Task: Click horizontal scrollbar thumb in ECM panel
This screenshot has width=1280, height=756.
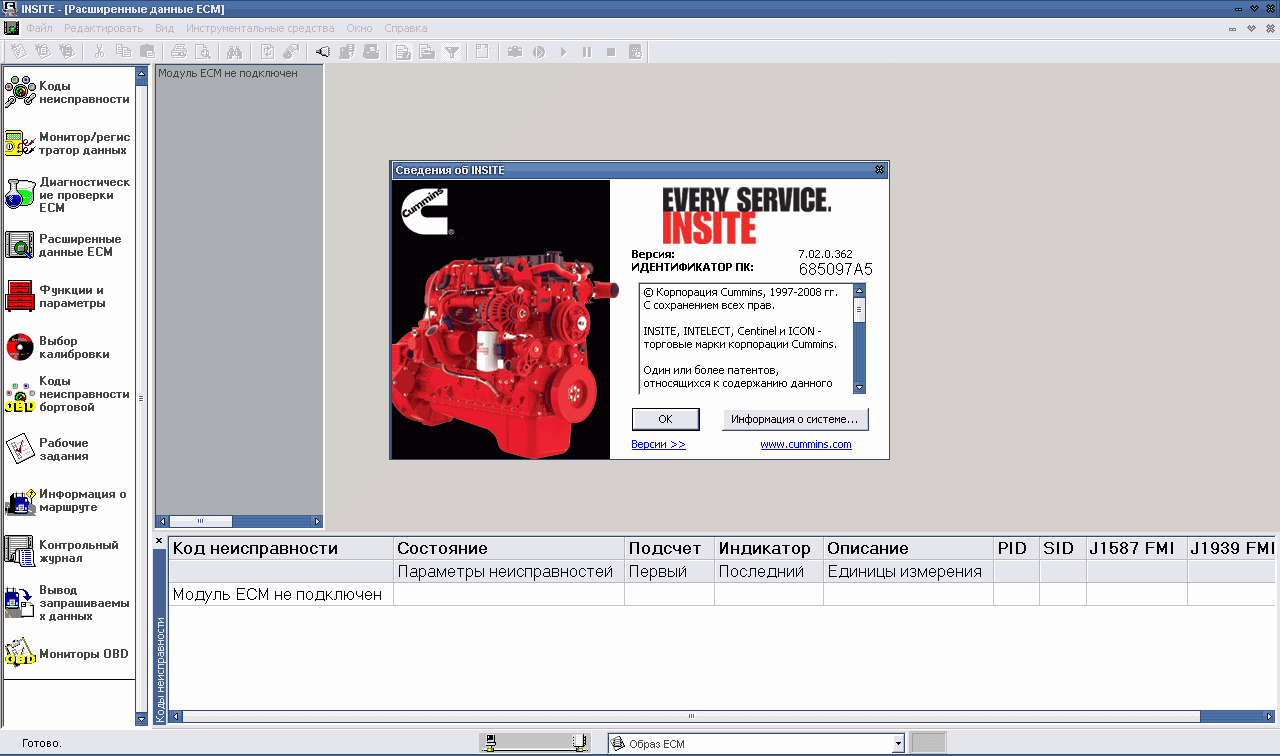Action: [x=200, y=521]
